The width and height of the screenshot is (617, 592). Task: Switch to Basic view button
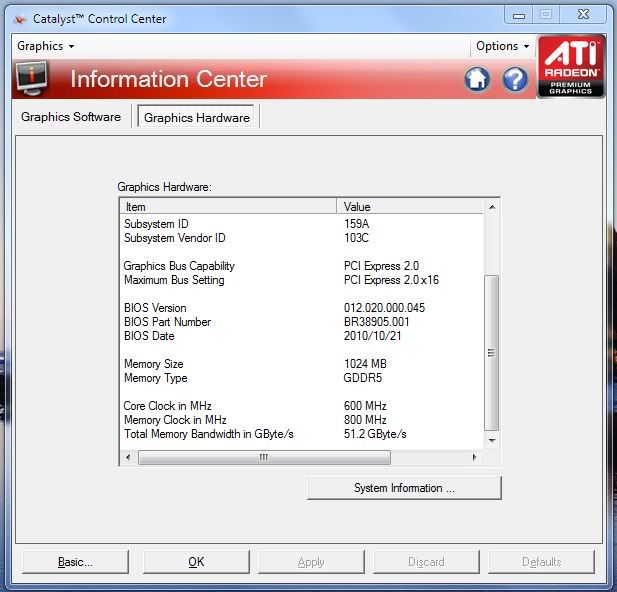pos(75,562)
